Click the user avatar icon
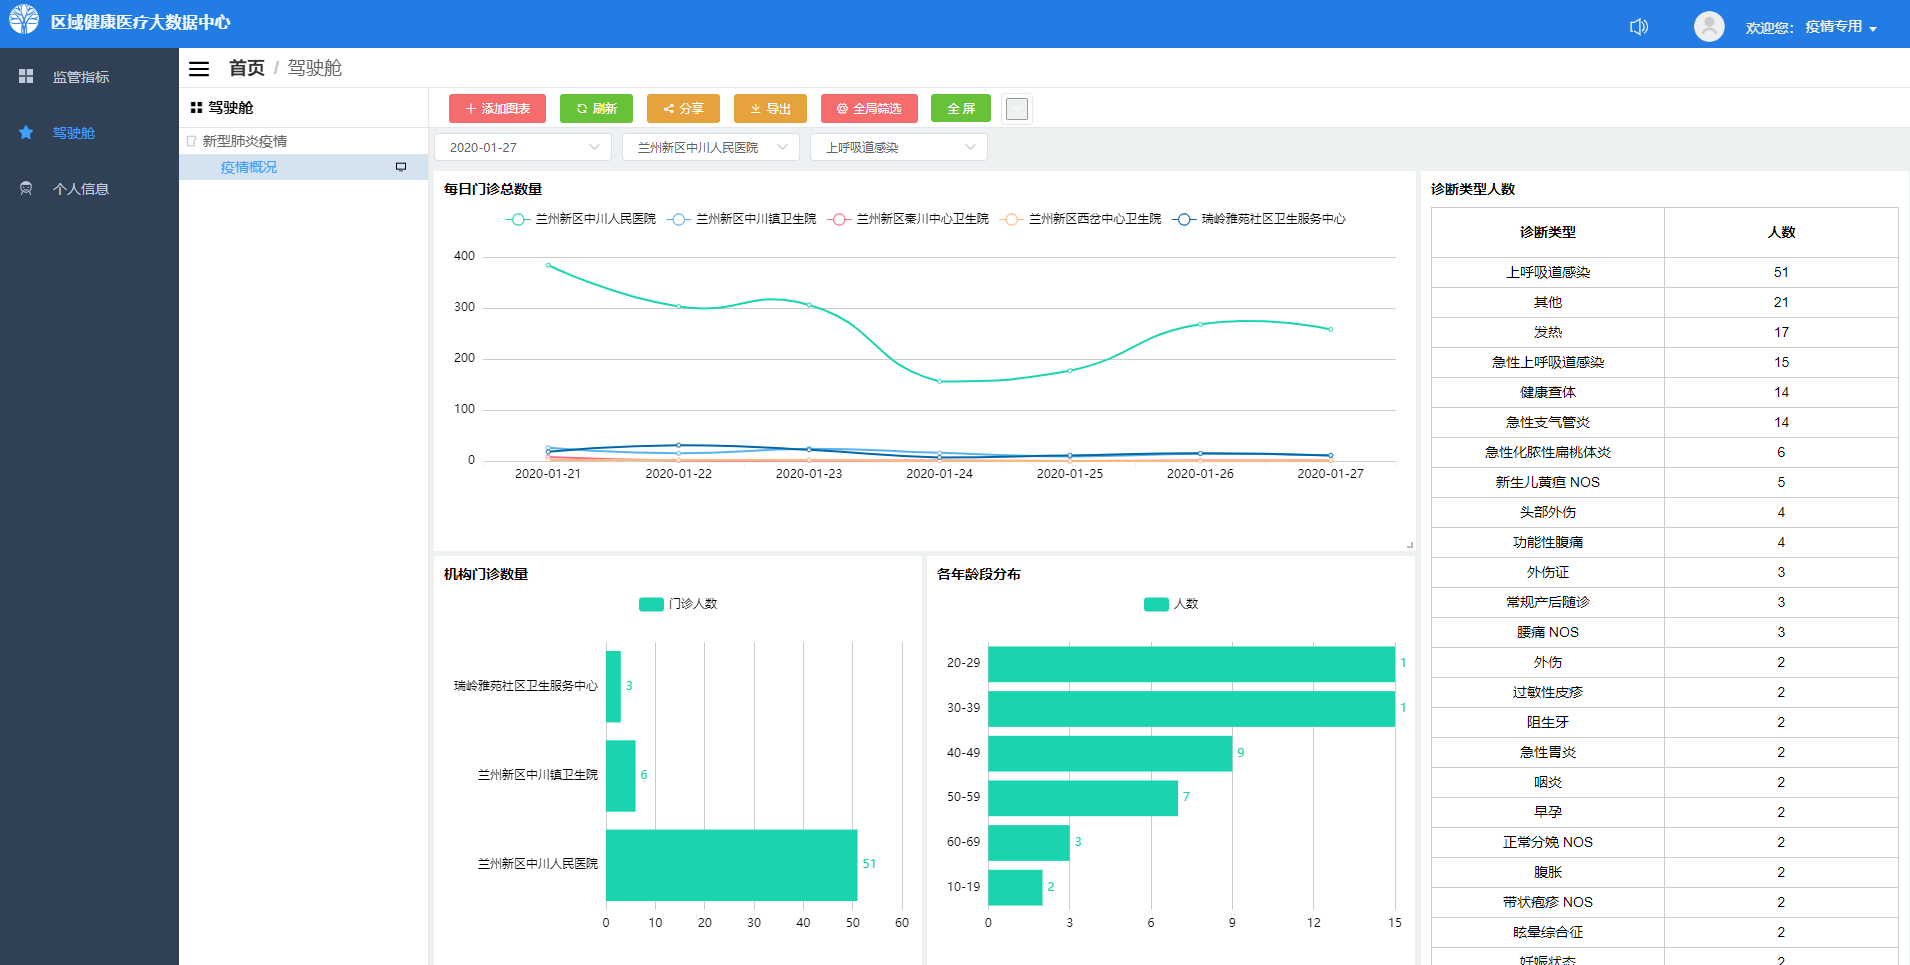 (1708, 27)
